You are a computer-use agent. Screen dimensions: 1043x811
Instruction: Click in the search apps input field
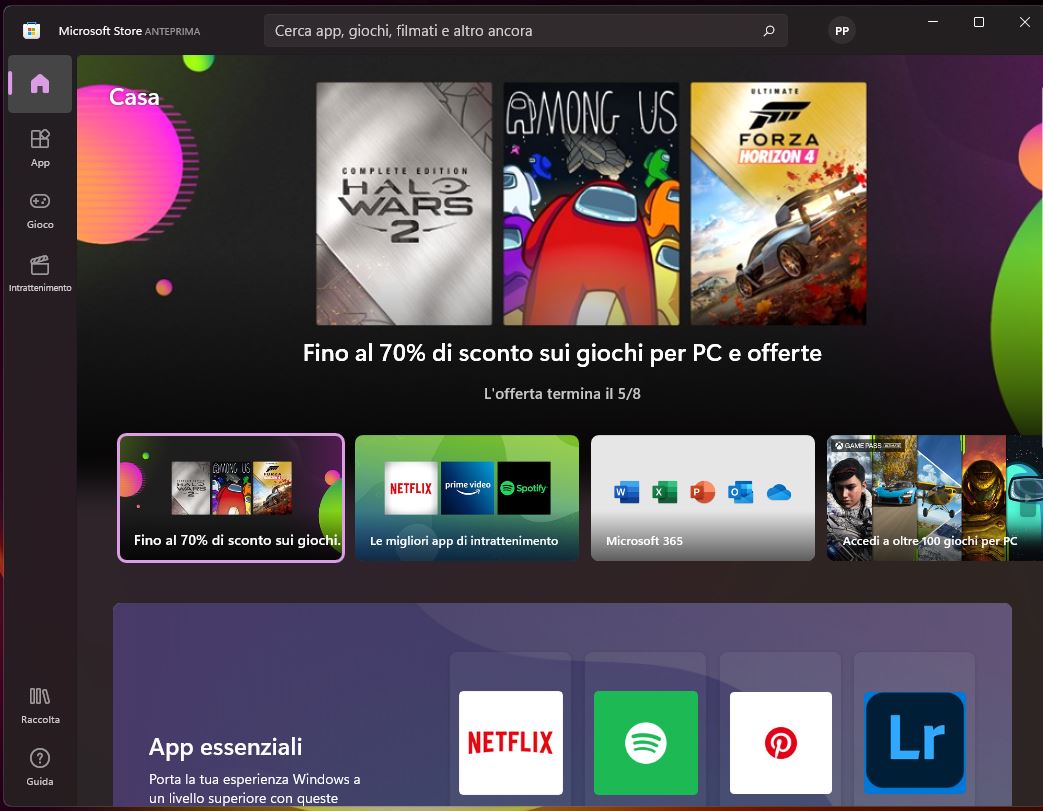click(x=525, y=31)
